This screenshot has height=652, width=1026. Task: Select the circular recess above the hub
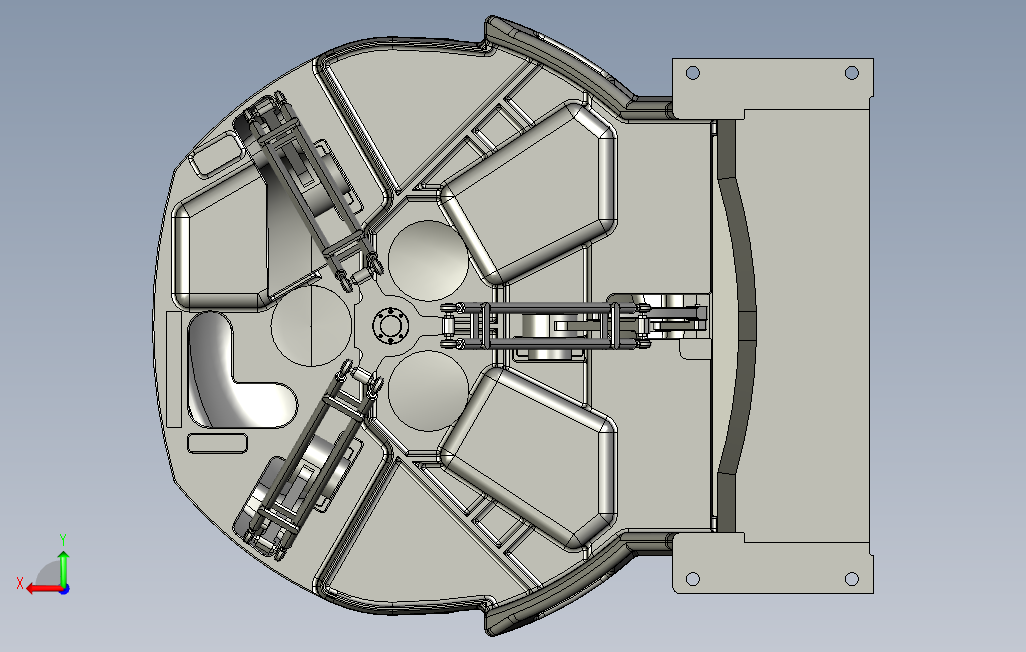point(429,260)
